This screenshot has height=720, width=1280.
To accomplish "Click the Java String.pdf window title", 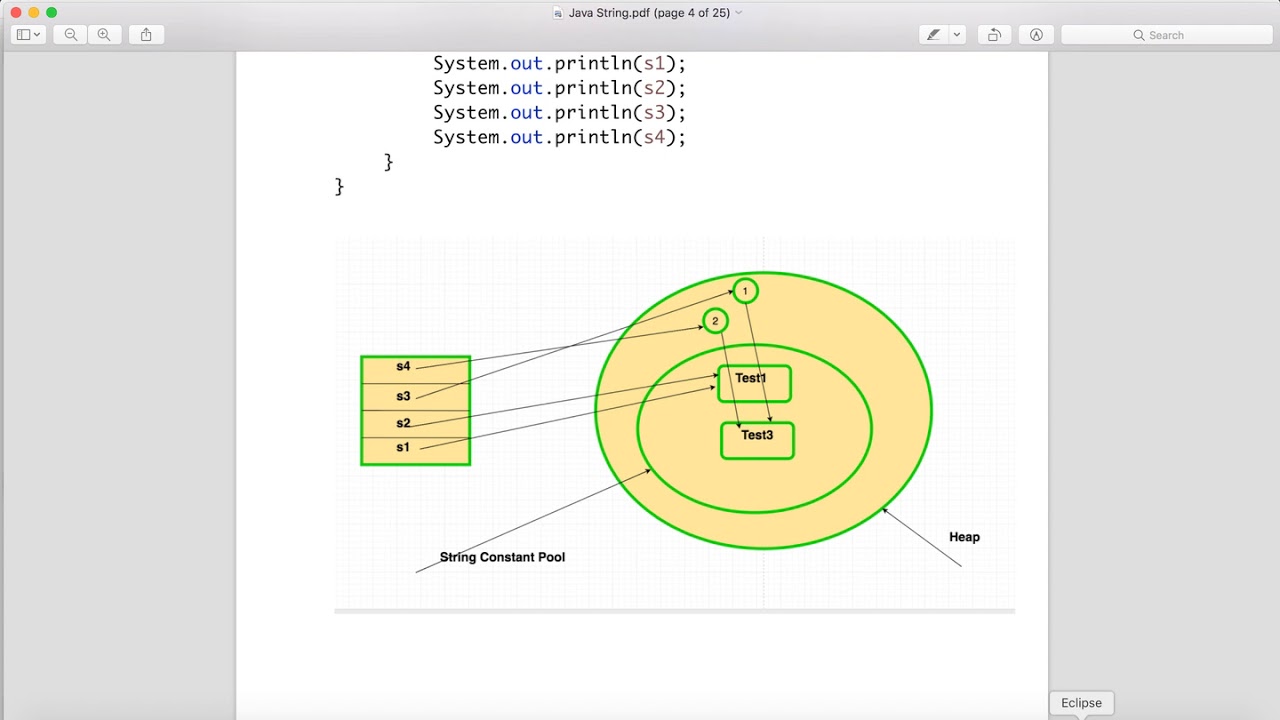I will click(x=649, y=13).
